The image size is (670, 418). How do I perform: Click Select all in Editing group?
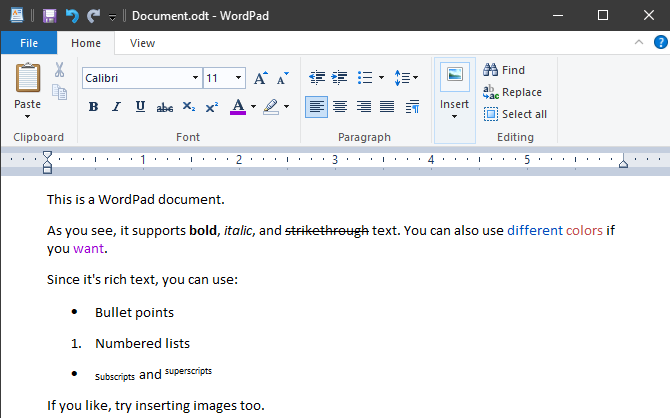[x=515, y=114]
